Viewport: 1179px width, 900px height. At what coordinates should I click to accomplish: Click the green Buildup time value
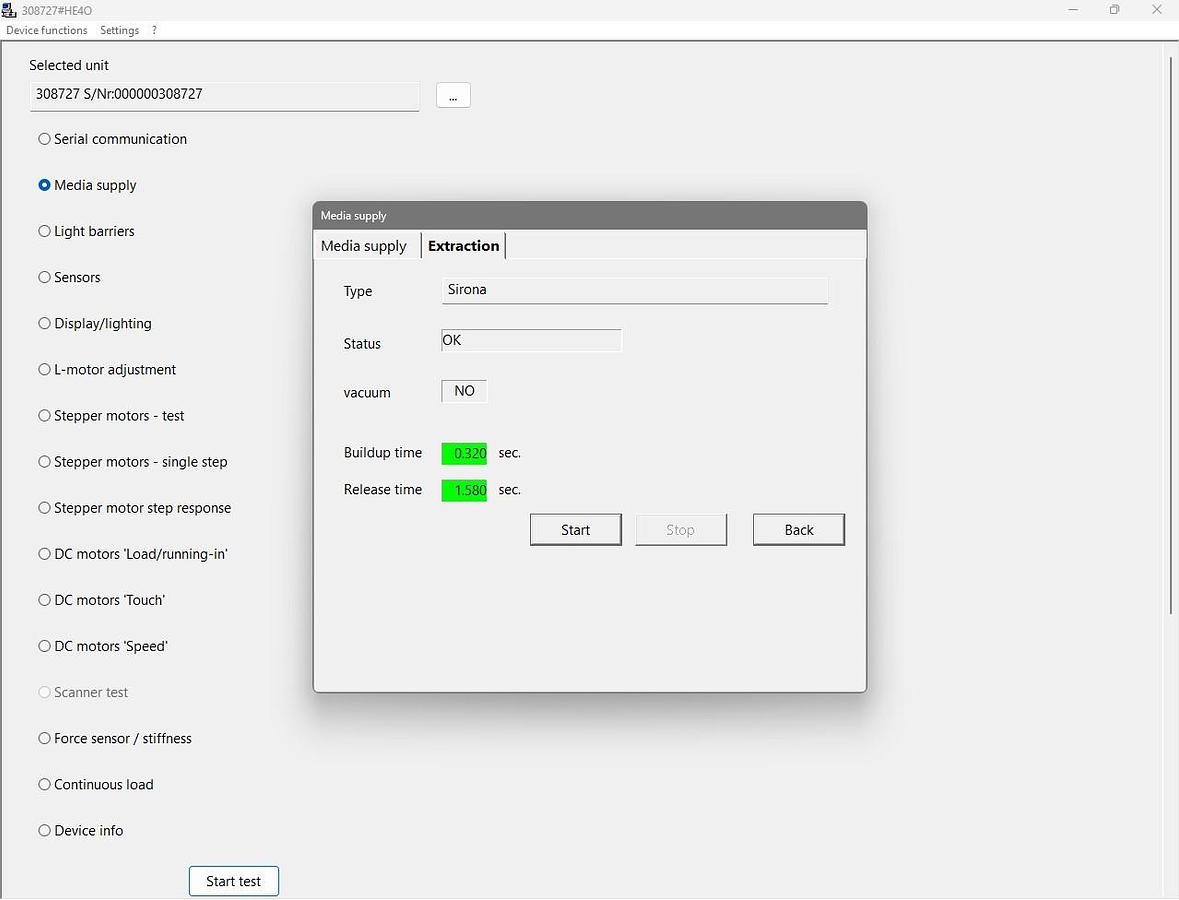point(464,453)
